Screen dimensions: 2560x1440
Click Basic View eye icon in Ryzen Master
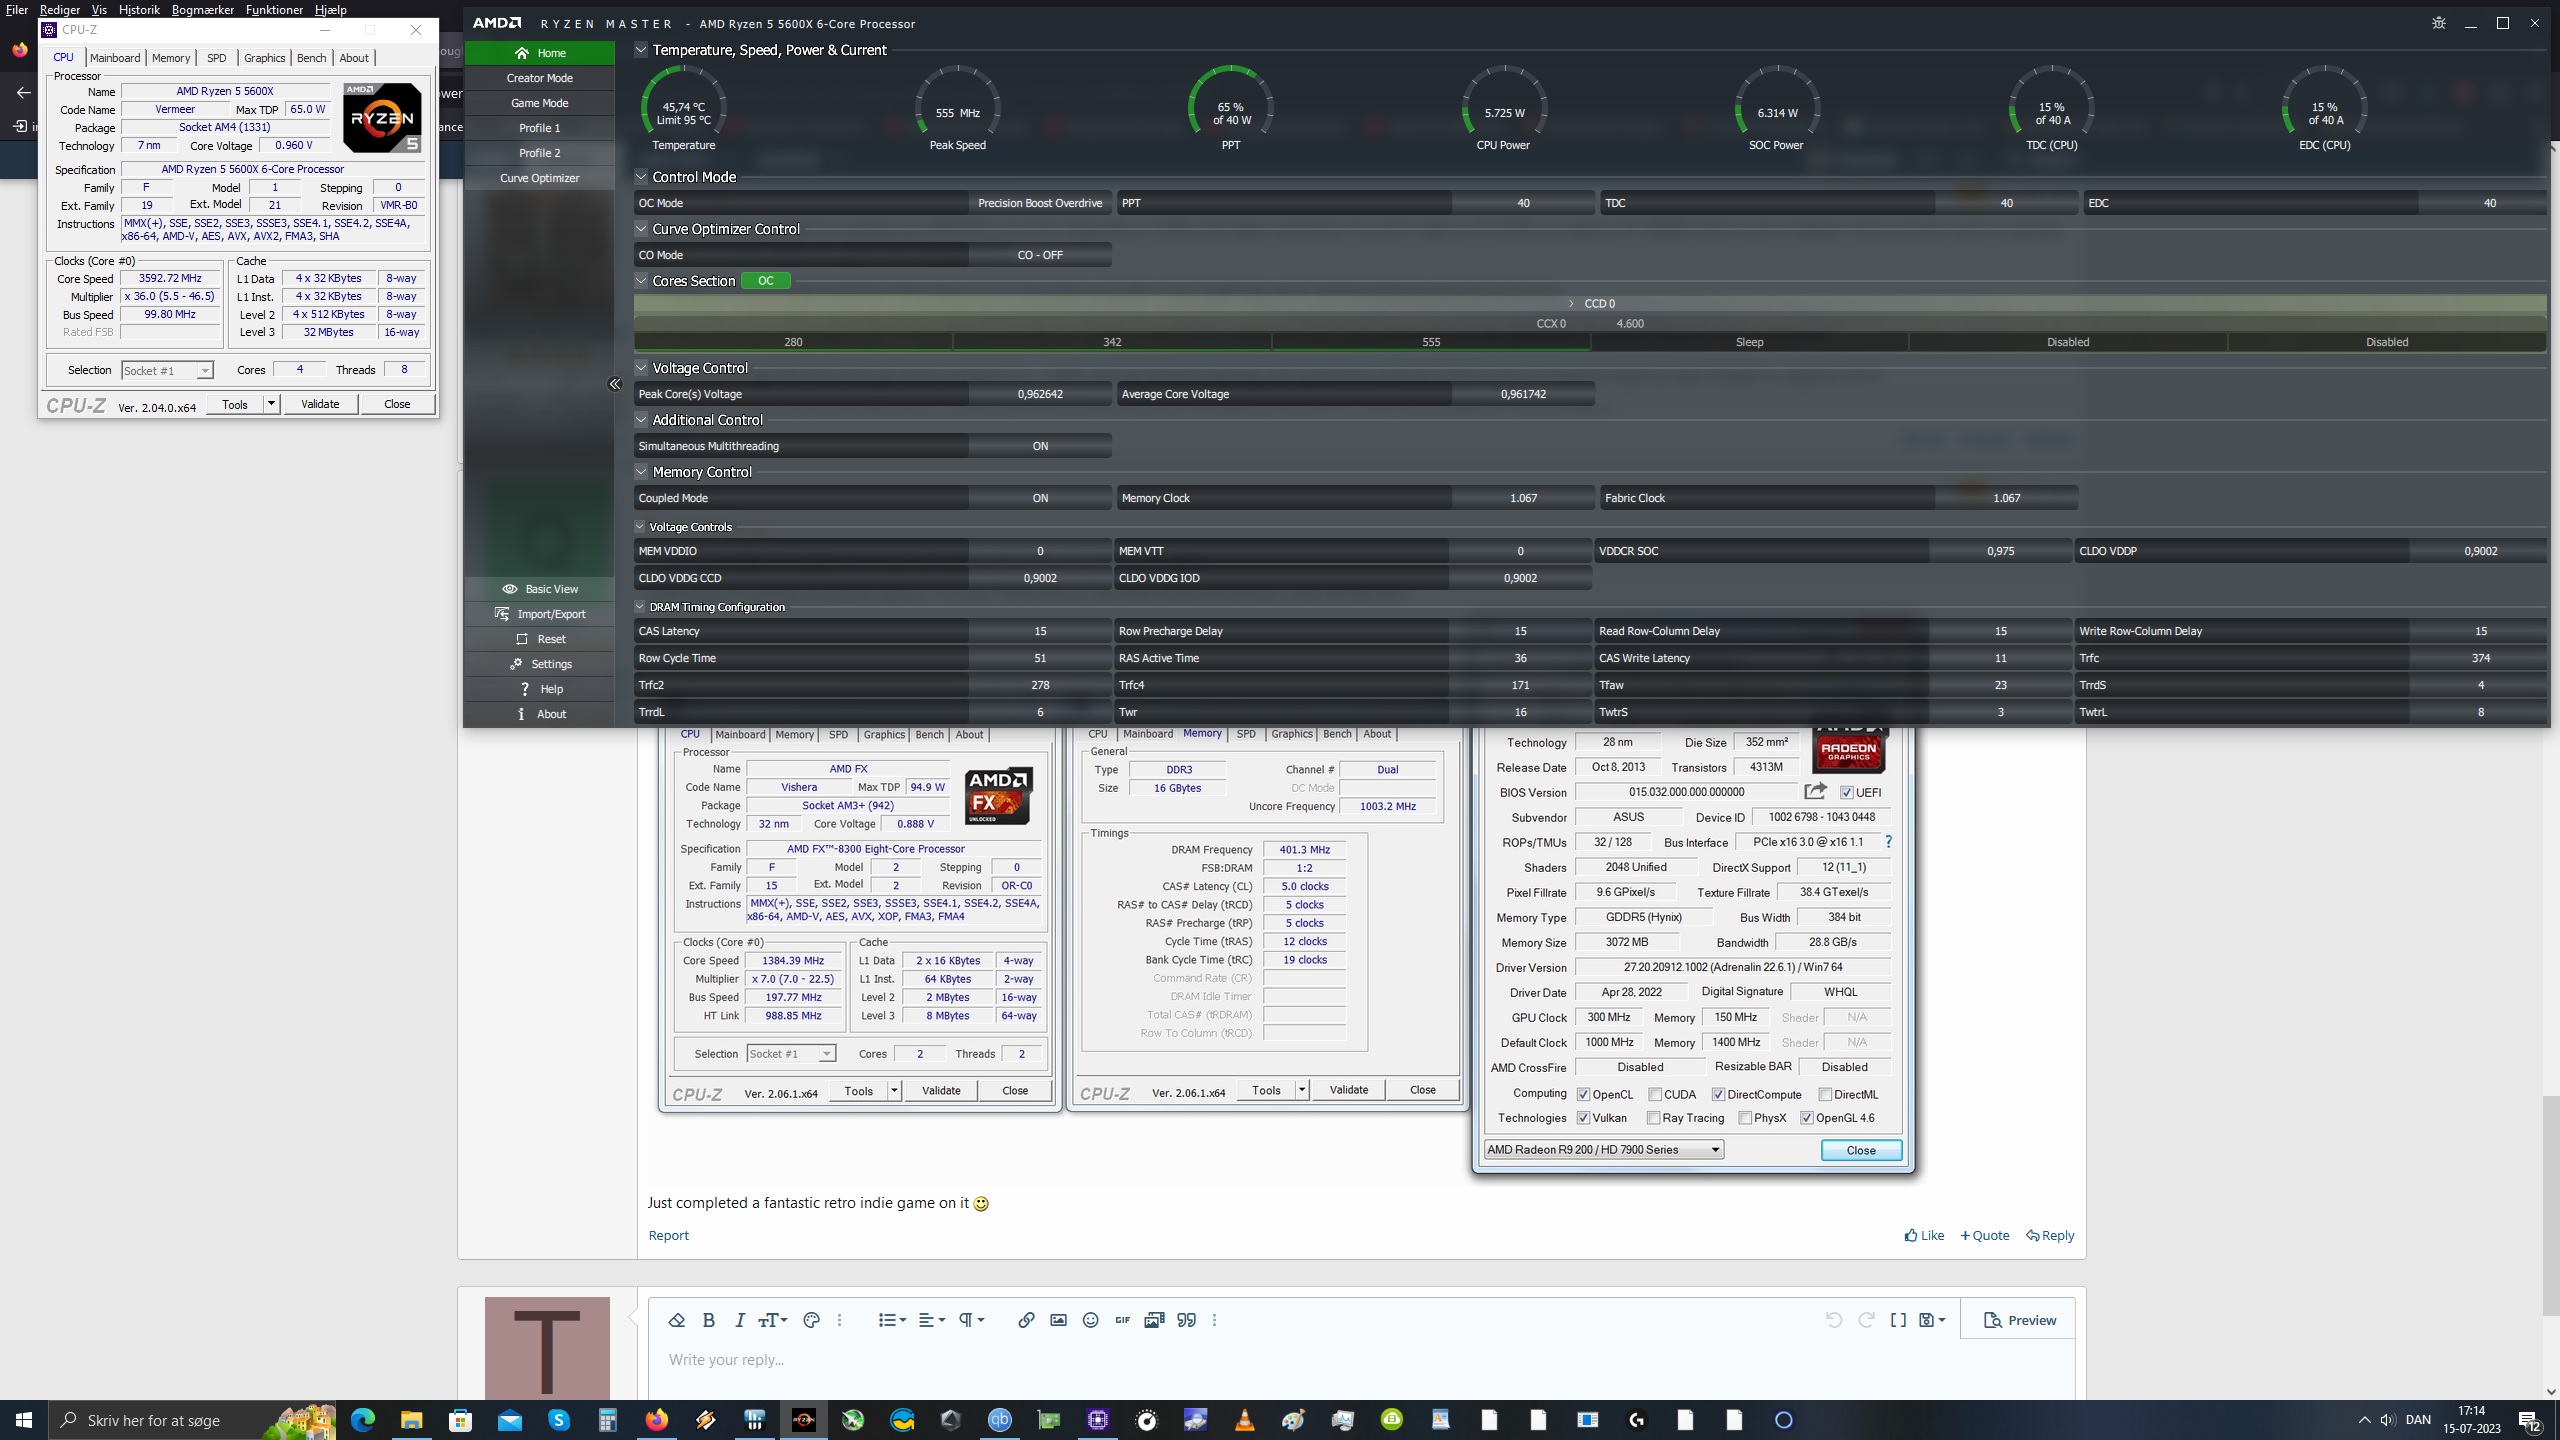[x=509, y=589]
